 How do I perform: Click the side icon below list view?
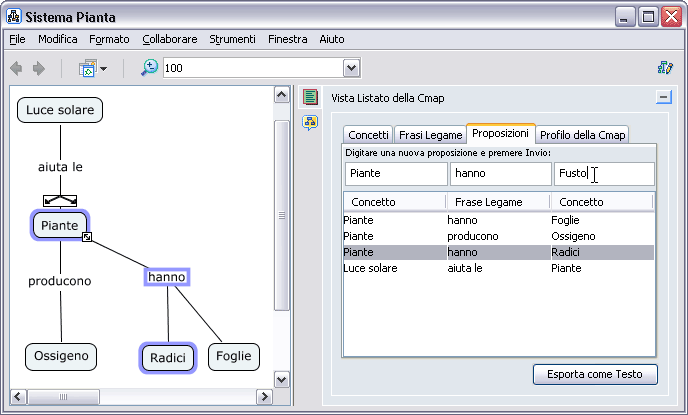(x=311, y=122)
